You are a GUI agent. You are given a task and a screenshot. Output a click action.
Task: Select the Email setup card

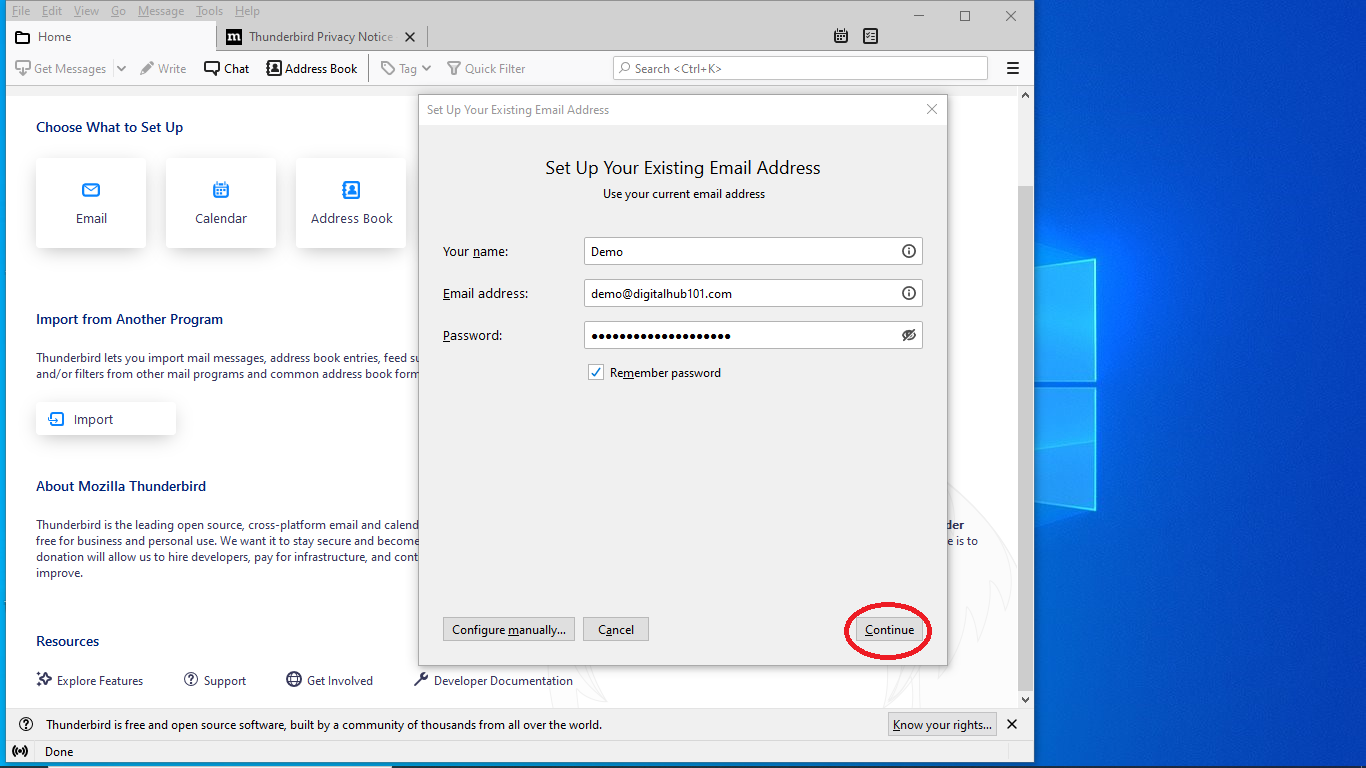(x=91, y=203)
